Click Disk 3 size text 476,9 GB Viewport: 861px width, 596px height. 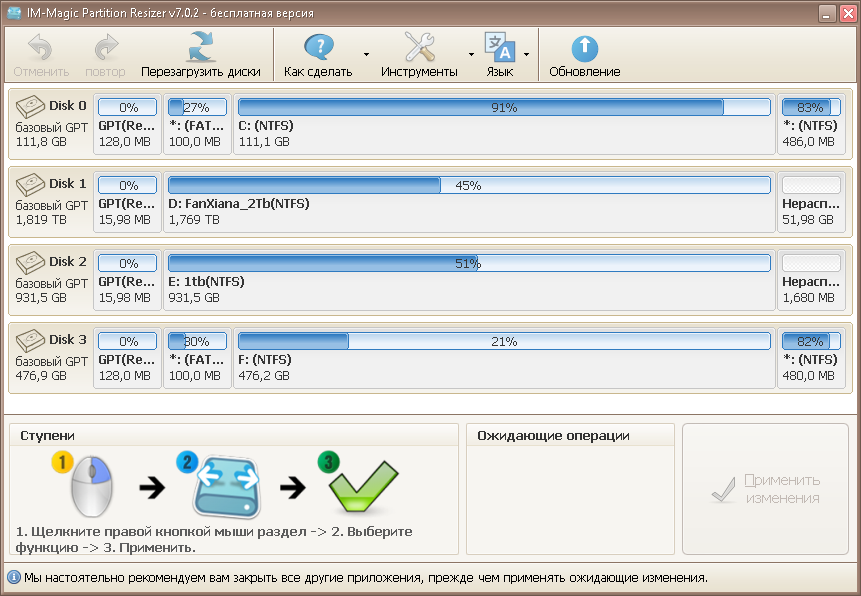41,376
